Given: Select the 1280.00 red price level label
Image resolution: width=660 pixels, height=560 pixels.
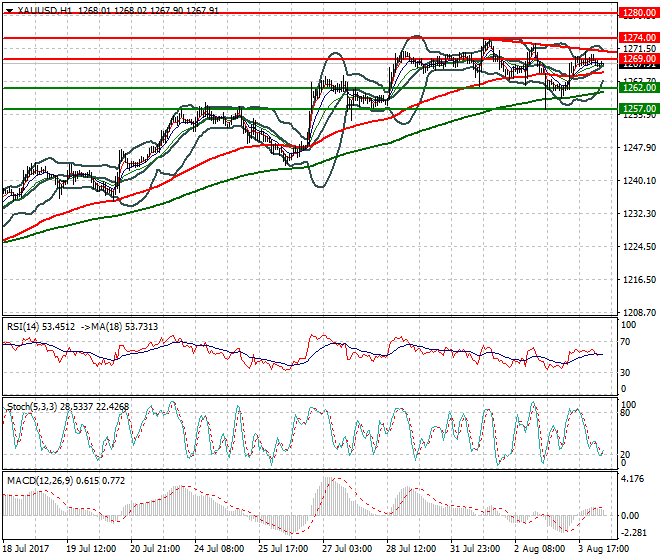Looking at the screenshot, I should click(639, 13).
